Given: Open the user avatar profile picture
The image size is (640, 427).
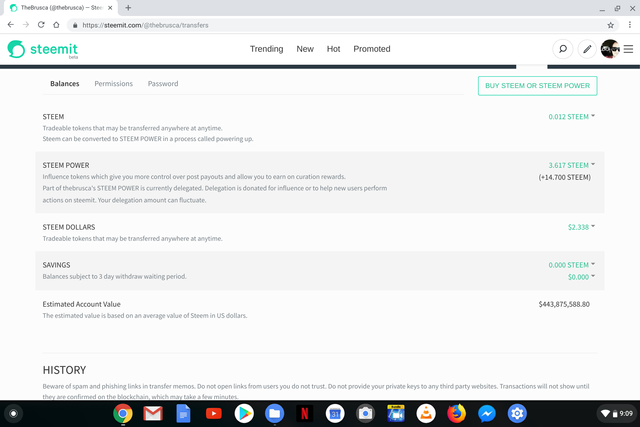Looking at the screenshot, I should [610, 49].
